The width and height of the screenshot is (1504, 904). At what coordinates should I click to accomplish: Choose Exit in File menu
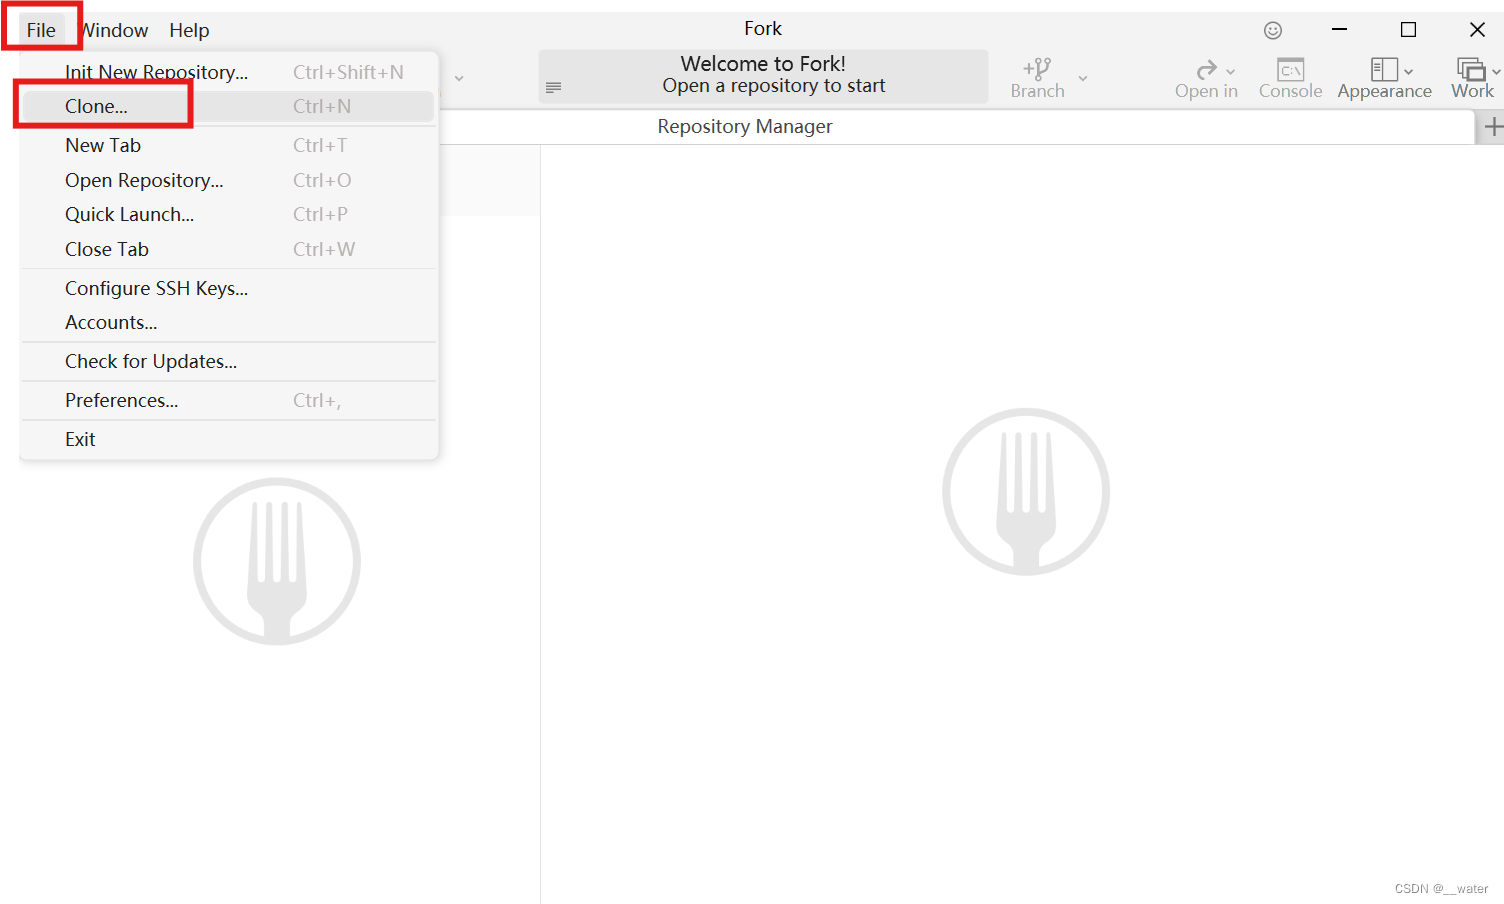click(229, 439)
